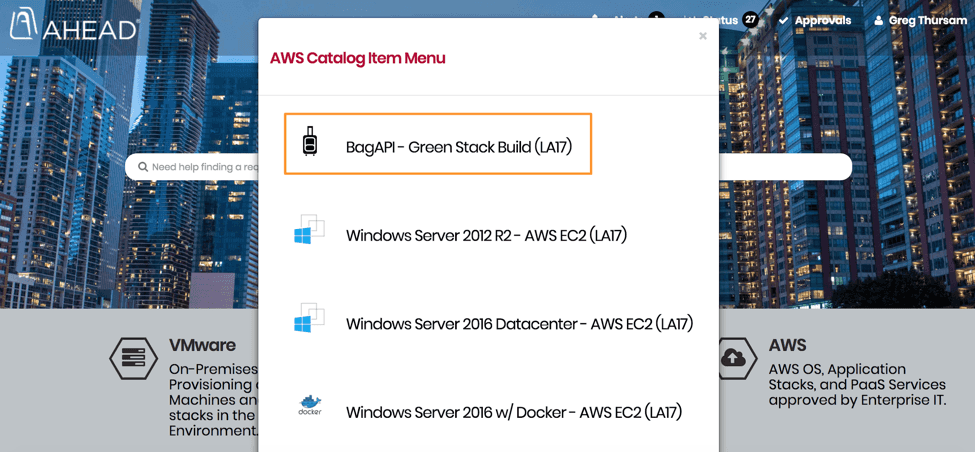The width and height of the screenshot is (975, 452).
Task: Click the search magnifier icon
Action: (143, 167)
